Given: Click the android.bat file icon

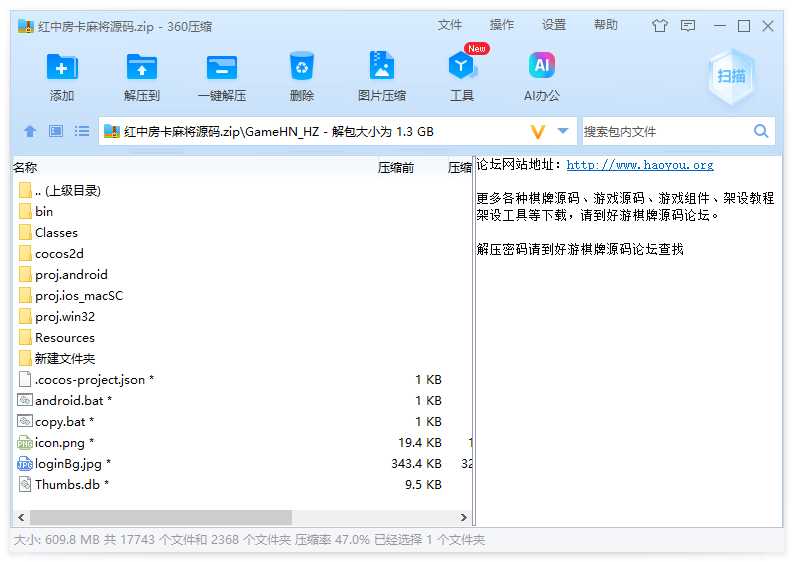Looking at the screenshot, I should pos(25,400).
